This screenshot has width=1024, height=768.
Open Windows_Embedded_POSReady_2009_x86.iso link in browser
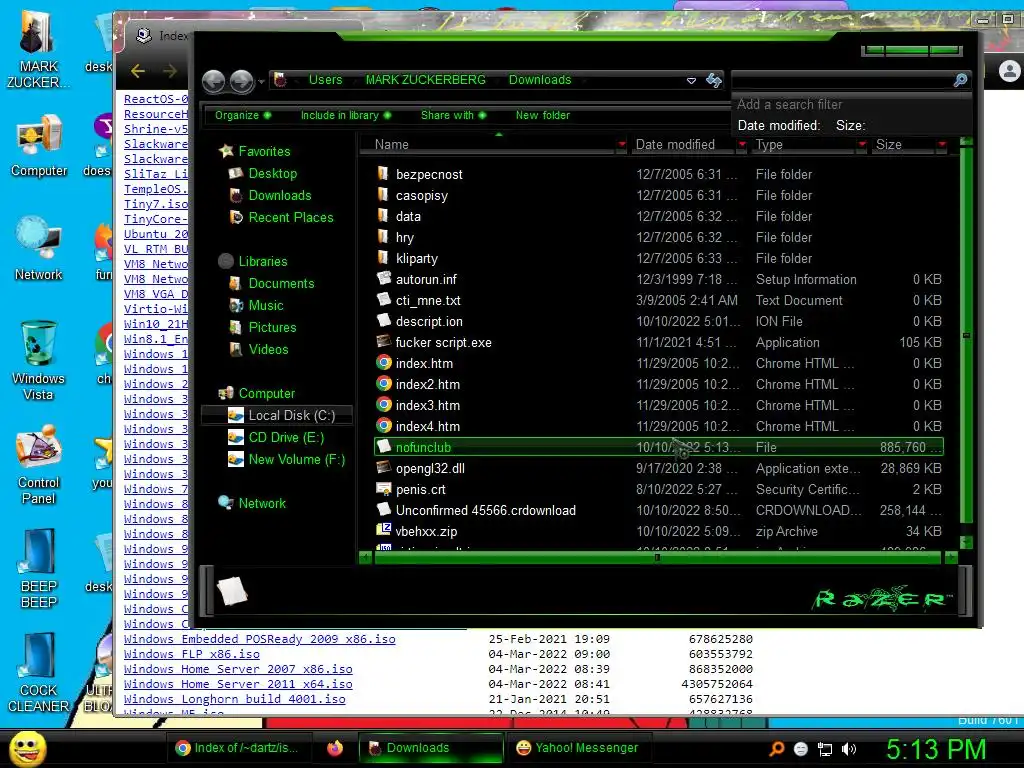point(259,639)
